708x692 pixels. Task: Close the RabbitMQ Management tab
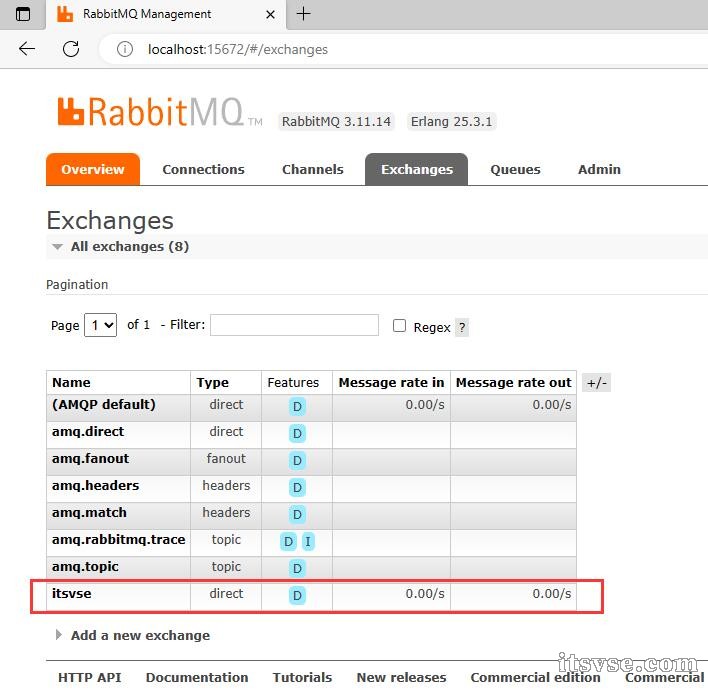click(270, 14)
